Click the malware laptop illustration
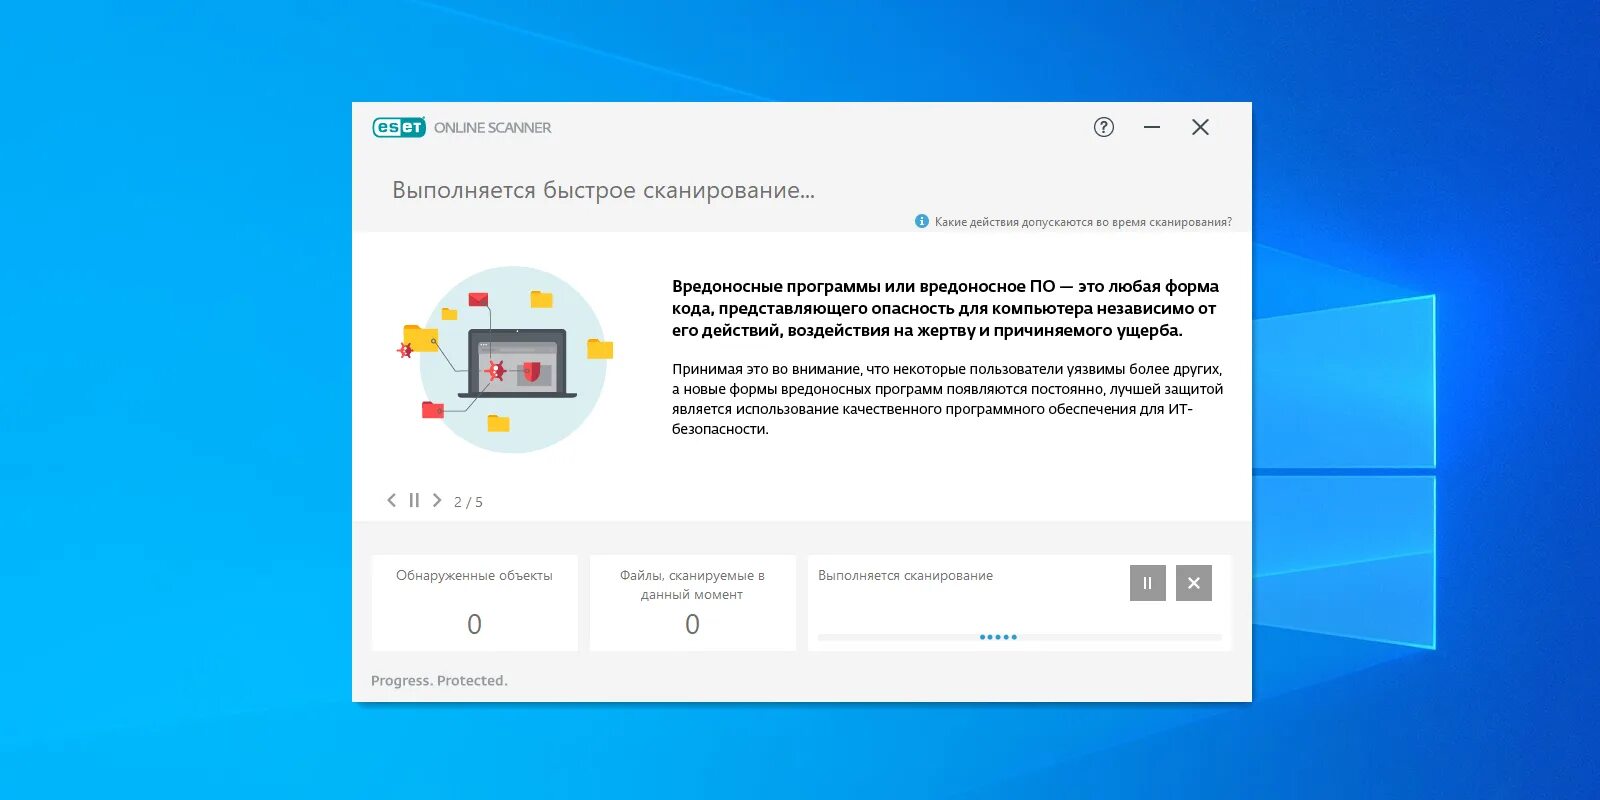 (x=507, y=359)
